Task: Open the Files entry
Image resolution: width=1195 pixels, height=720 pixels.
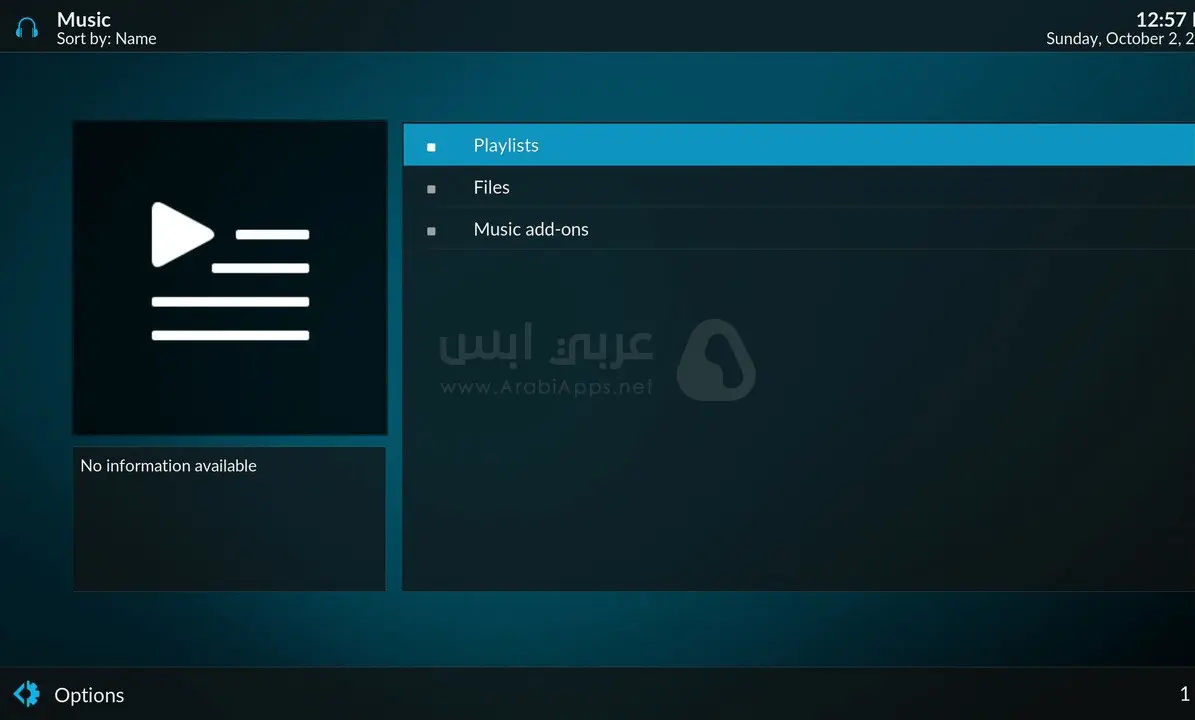Action: [x=491, y=187]
